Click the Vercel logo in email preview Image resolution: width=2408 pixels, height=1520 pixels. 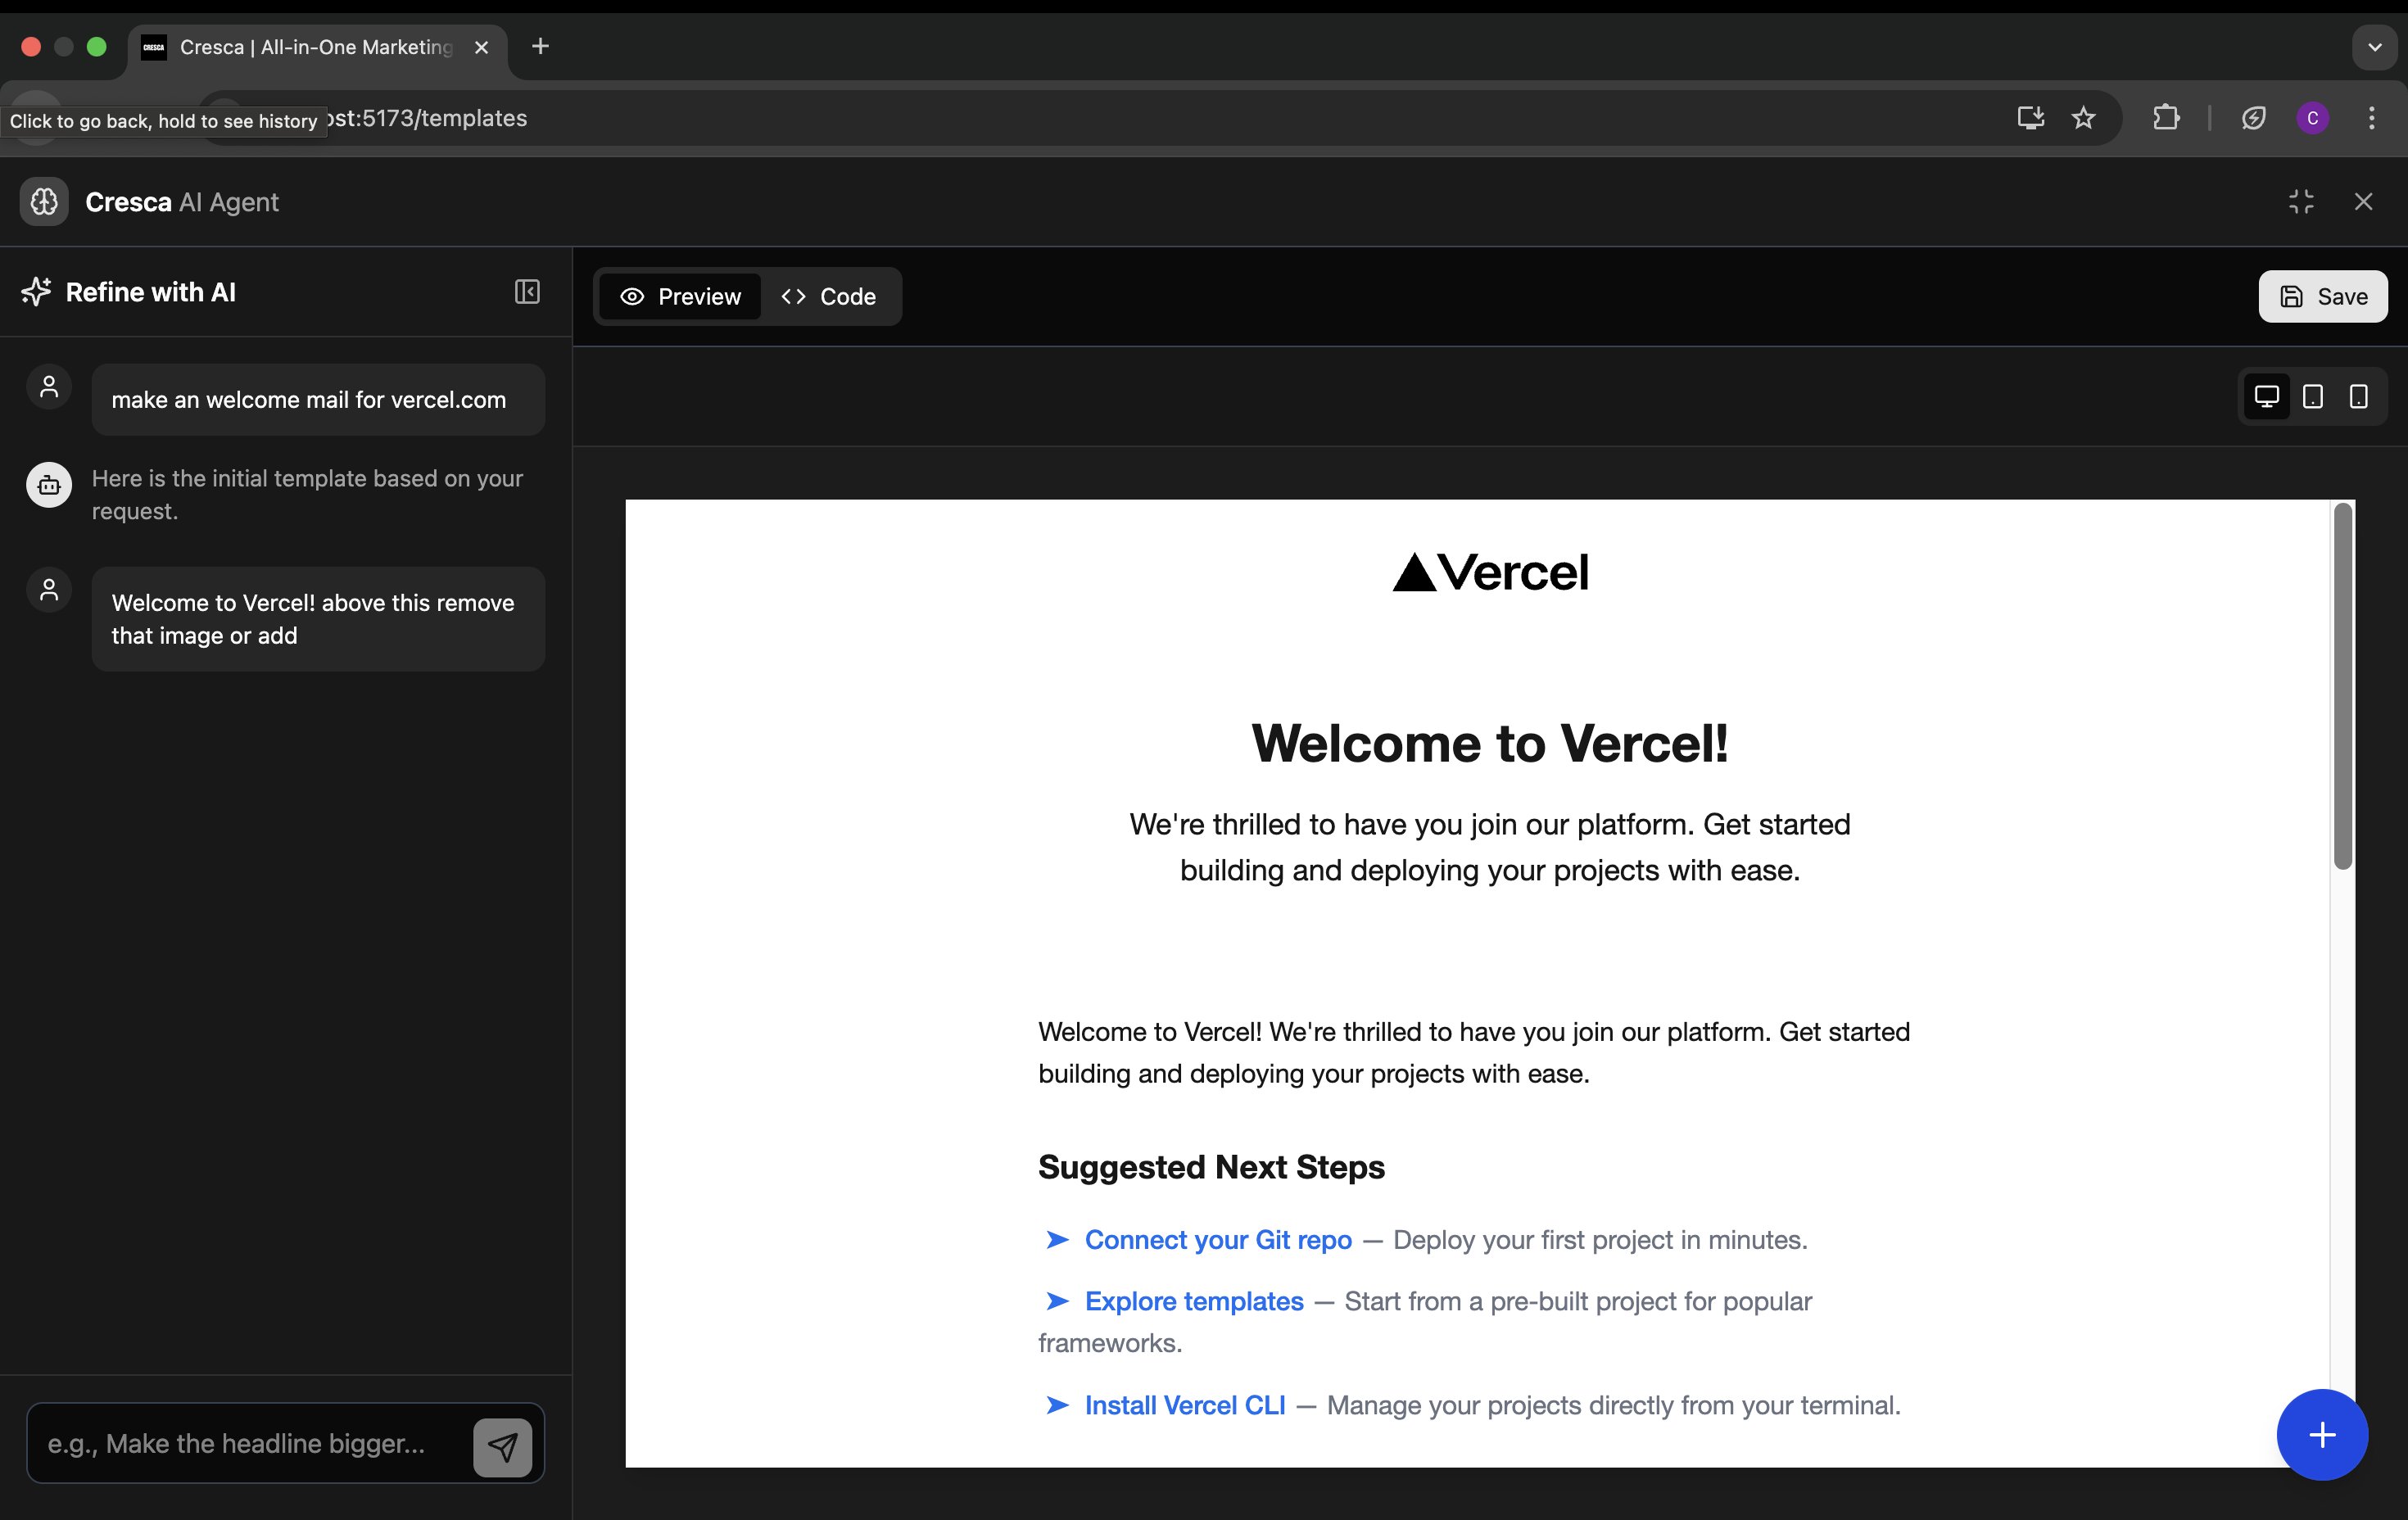point(1490,573)
